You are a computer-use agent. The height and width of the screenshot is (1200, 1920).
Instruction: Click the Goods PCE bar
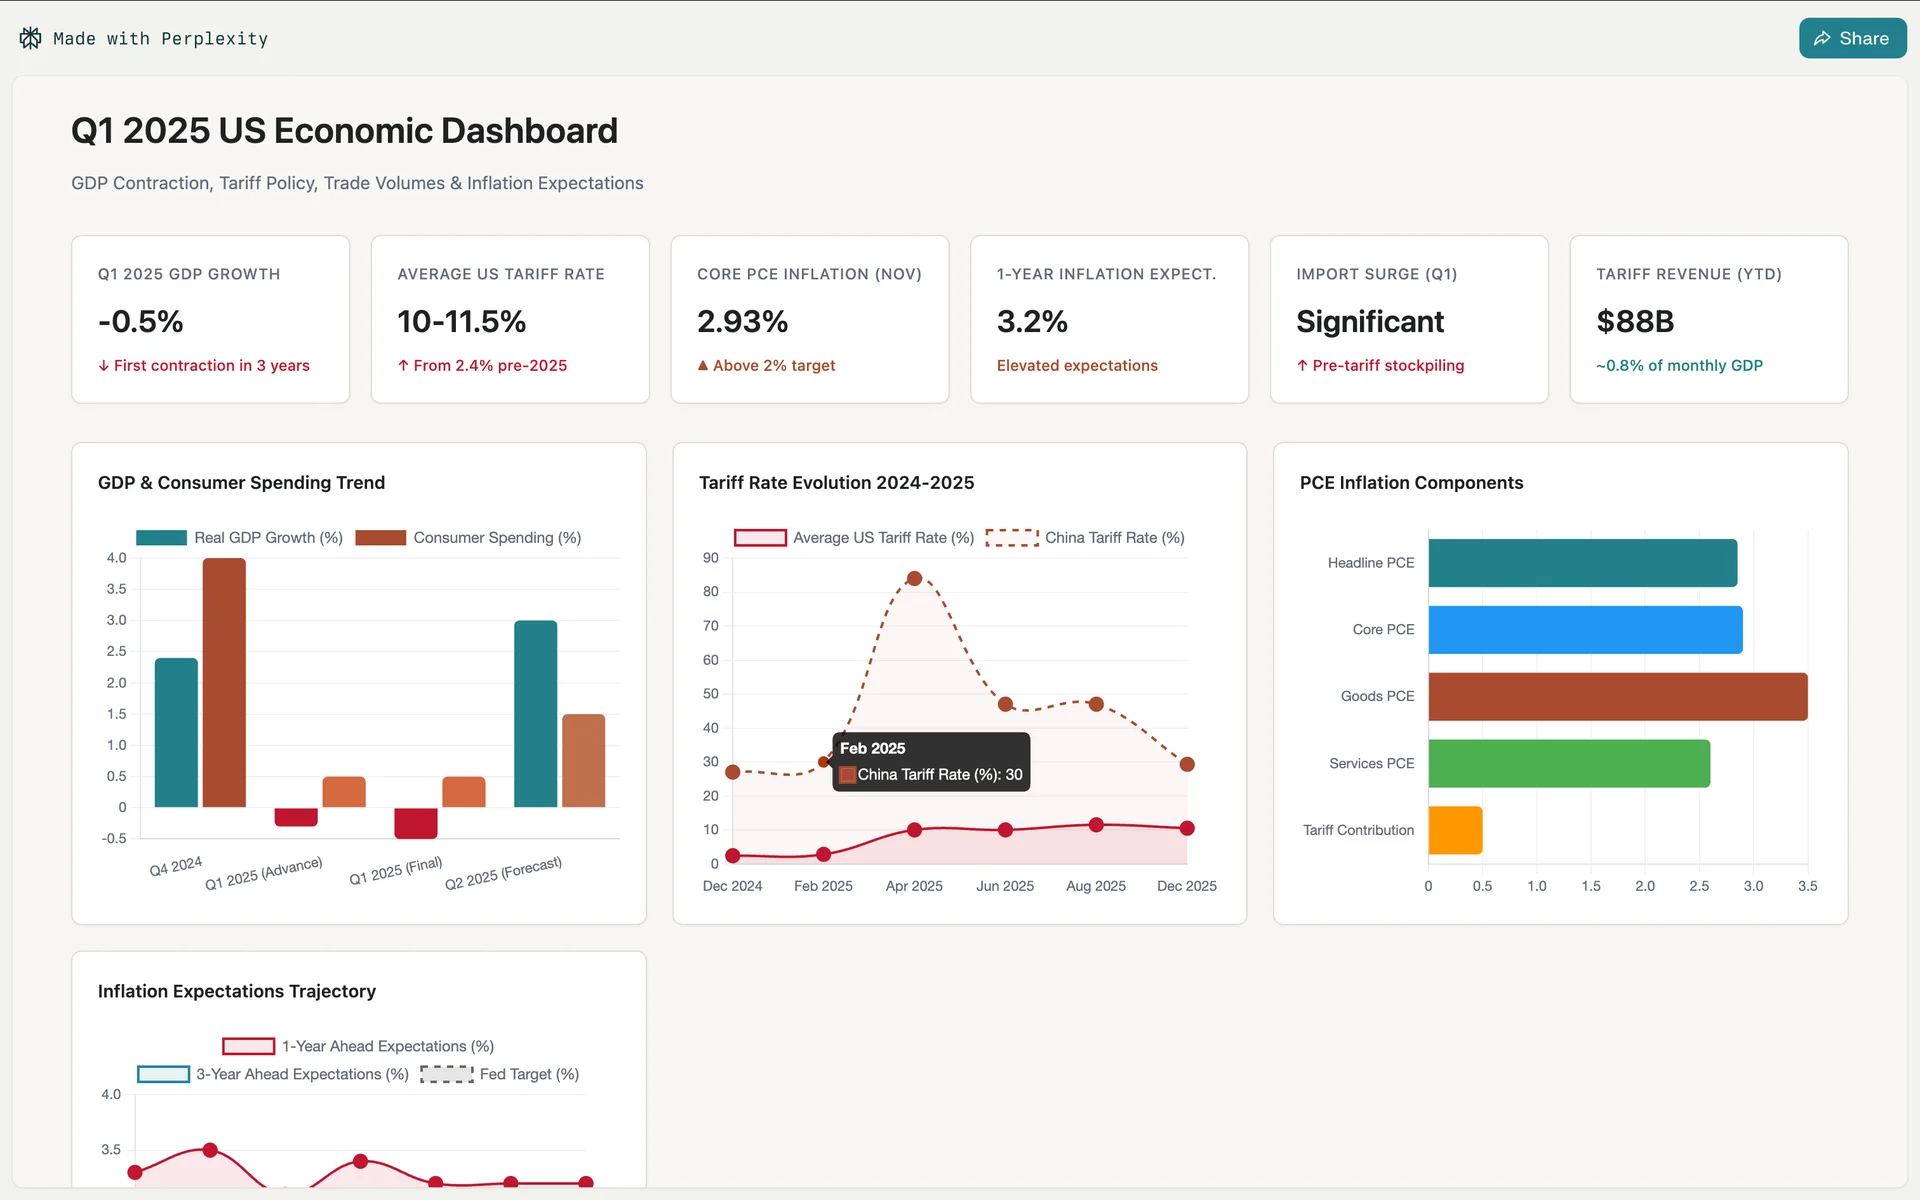click(1617, 696)
